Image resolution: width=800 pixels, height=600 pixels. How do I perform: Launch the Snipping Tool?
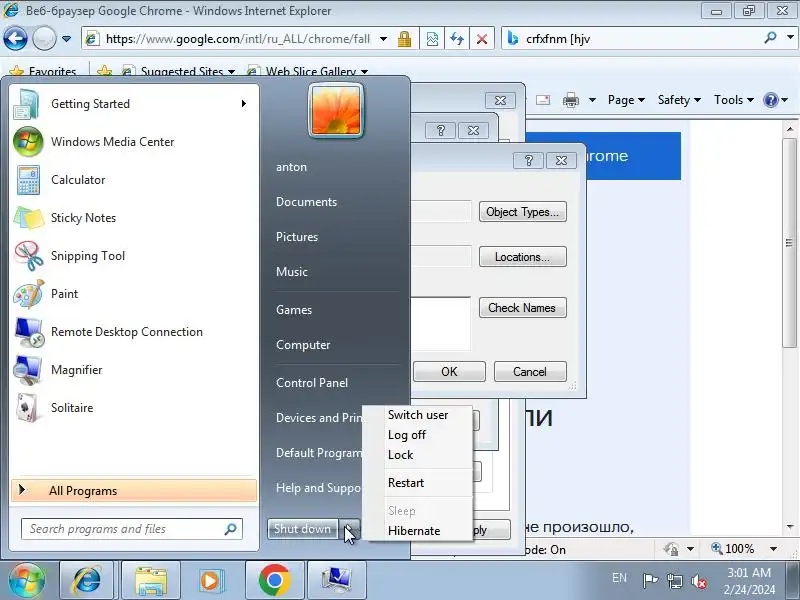pyautogui.click(x=133, y=256)
